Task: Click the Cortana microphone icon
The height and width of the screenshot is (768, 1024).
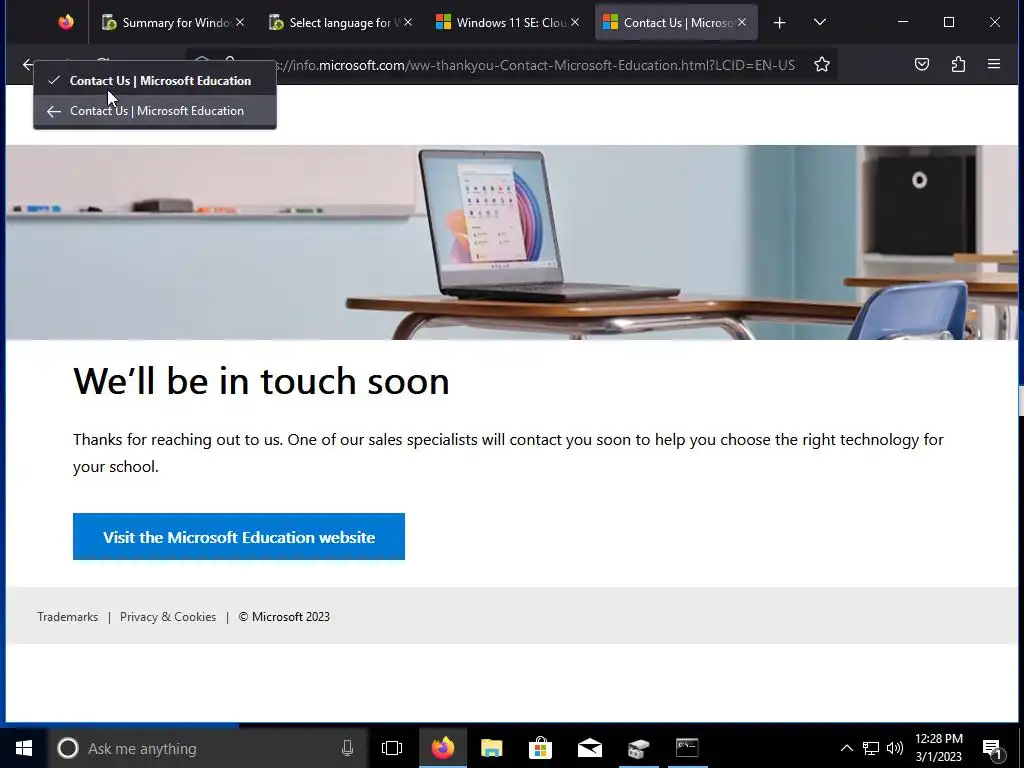Action: pos(347,748)
